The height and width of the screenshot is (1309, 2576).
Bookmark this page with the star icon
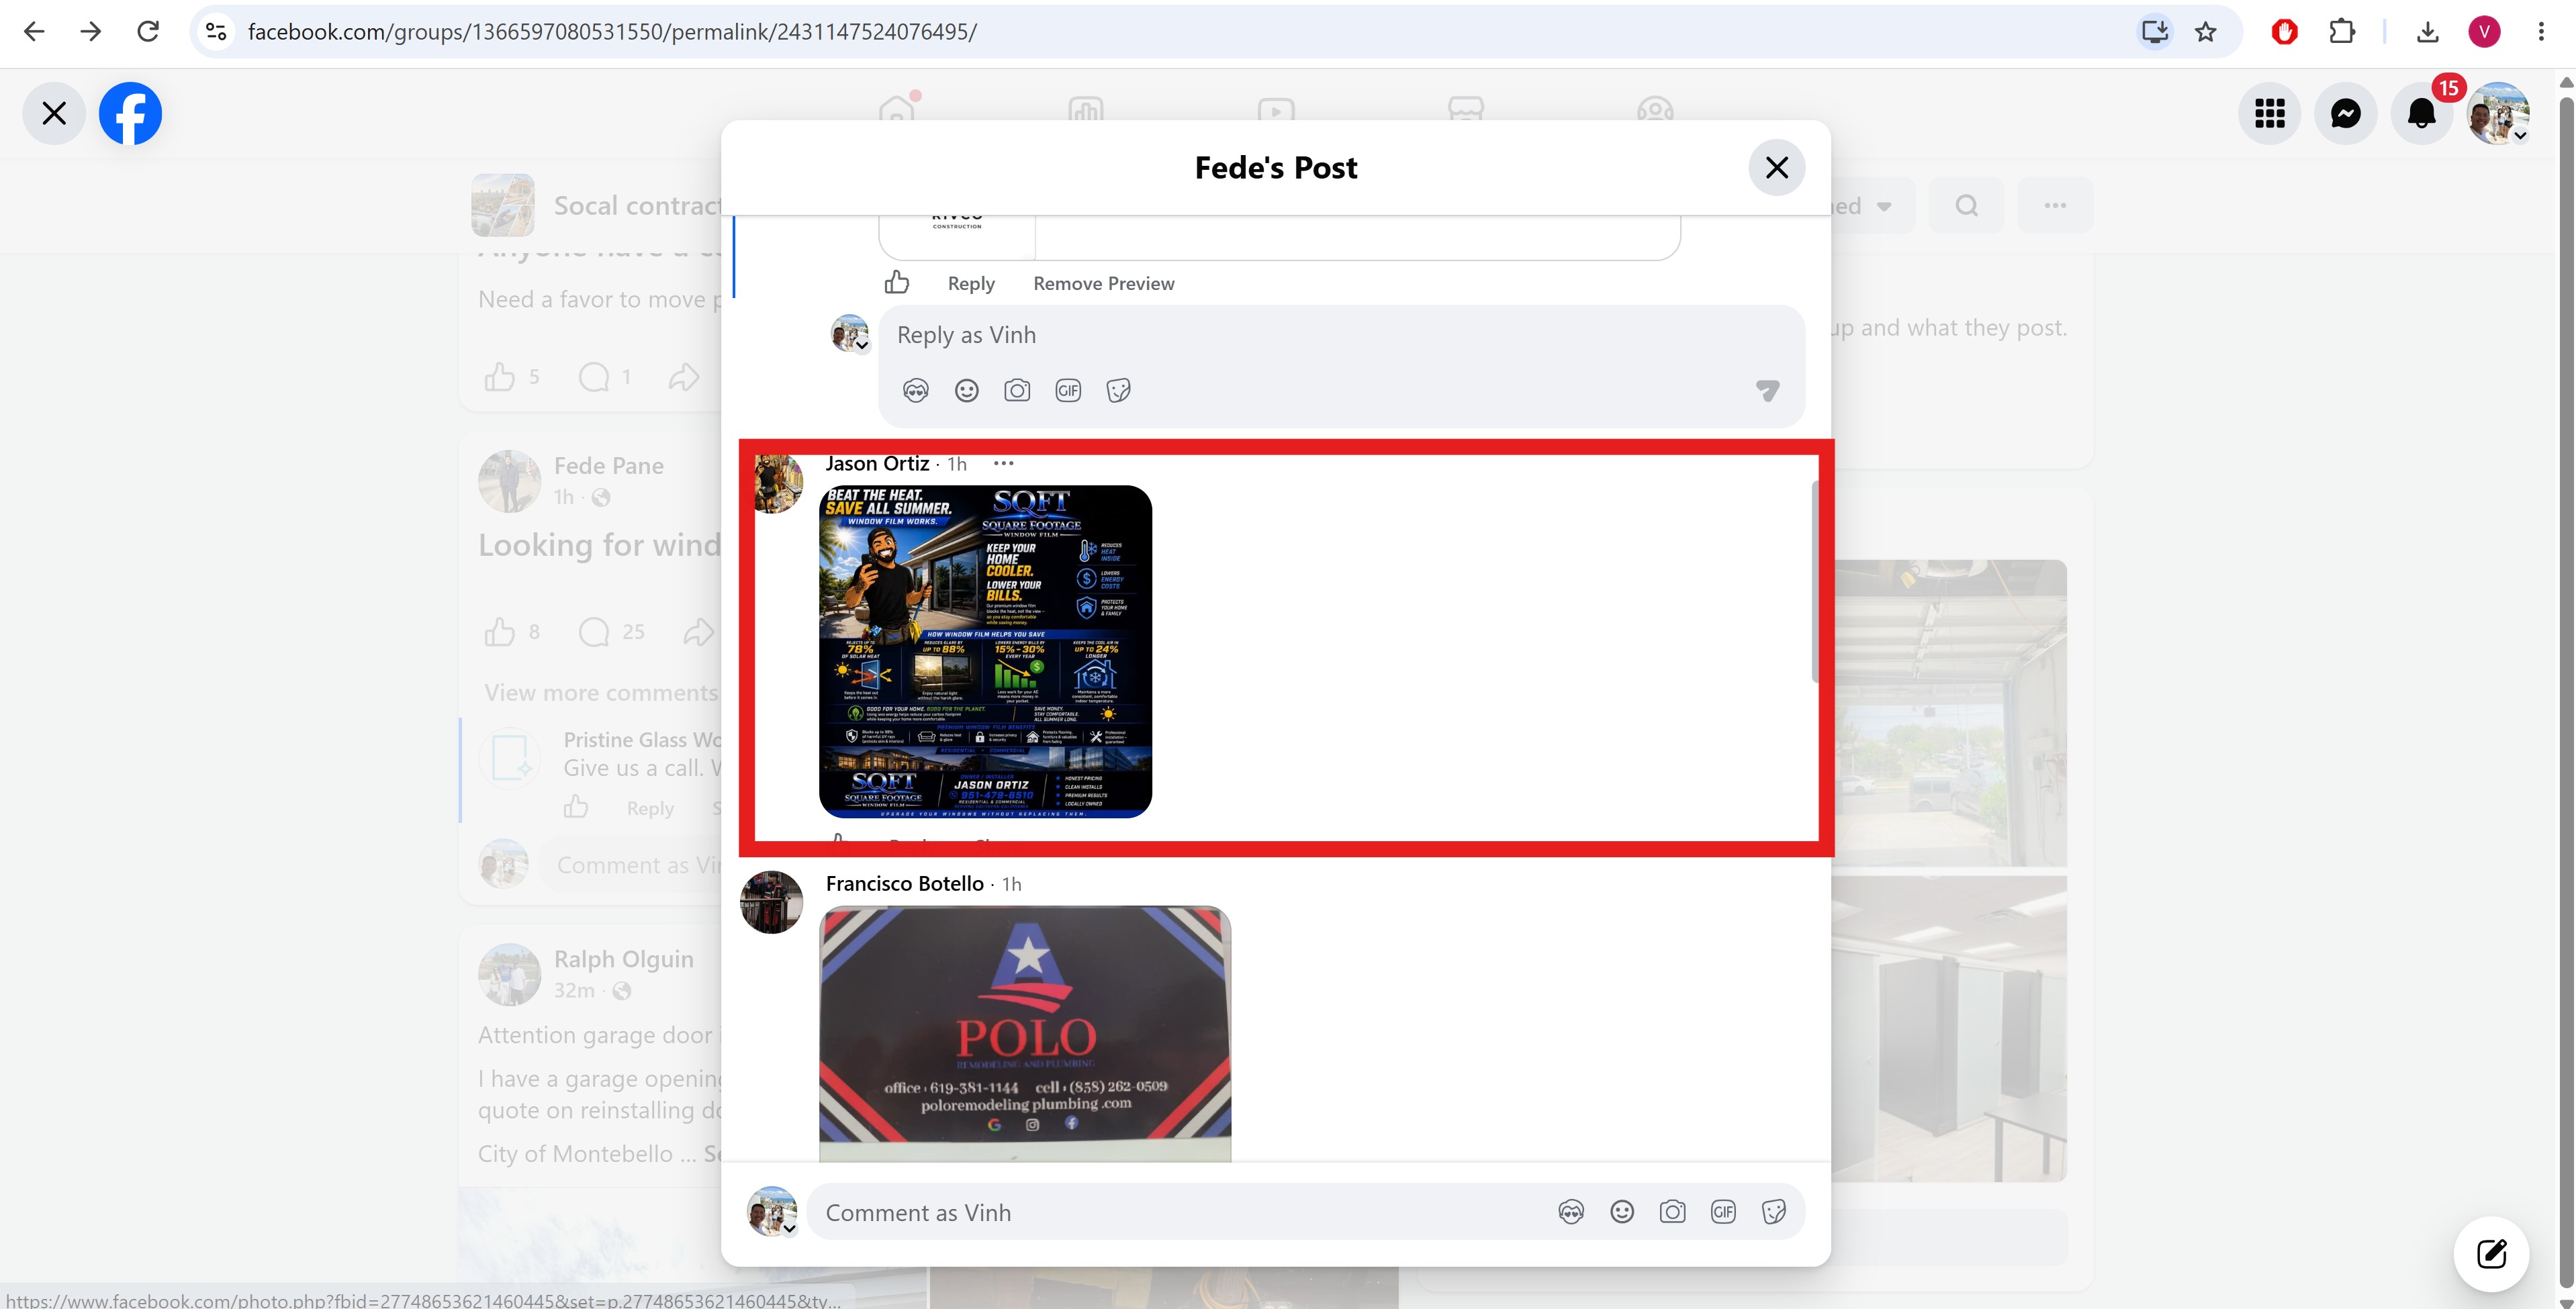point(2206,32)
